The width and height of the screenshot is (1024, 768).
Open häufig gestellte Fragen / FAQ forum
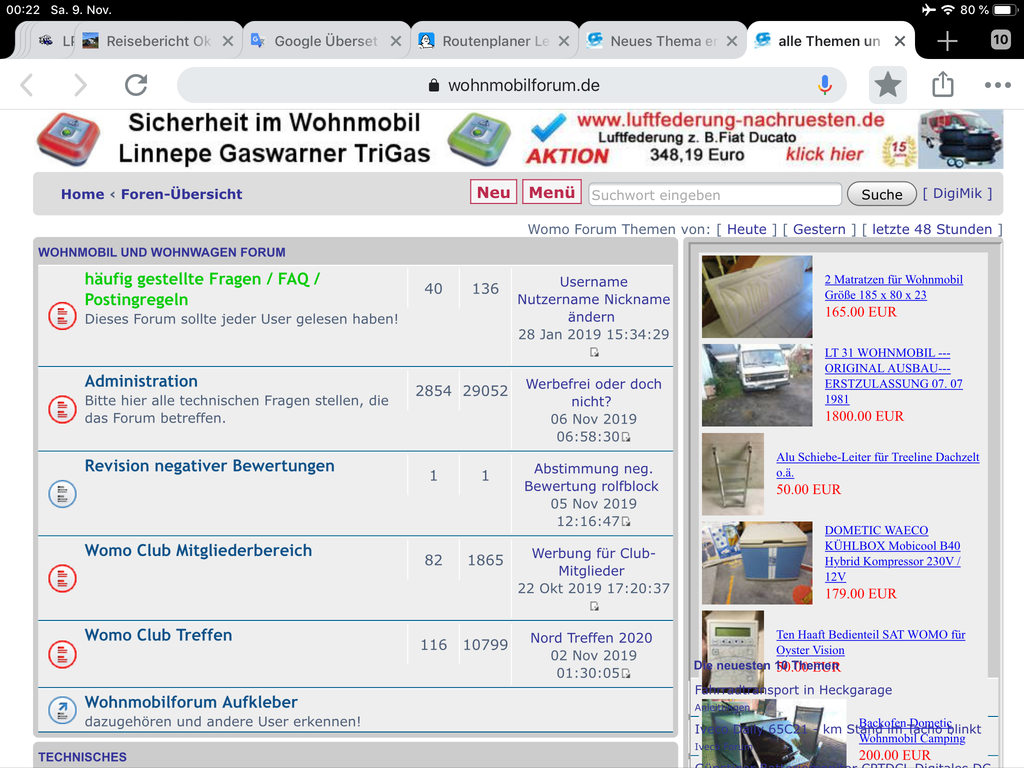coord(202,289)
